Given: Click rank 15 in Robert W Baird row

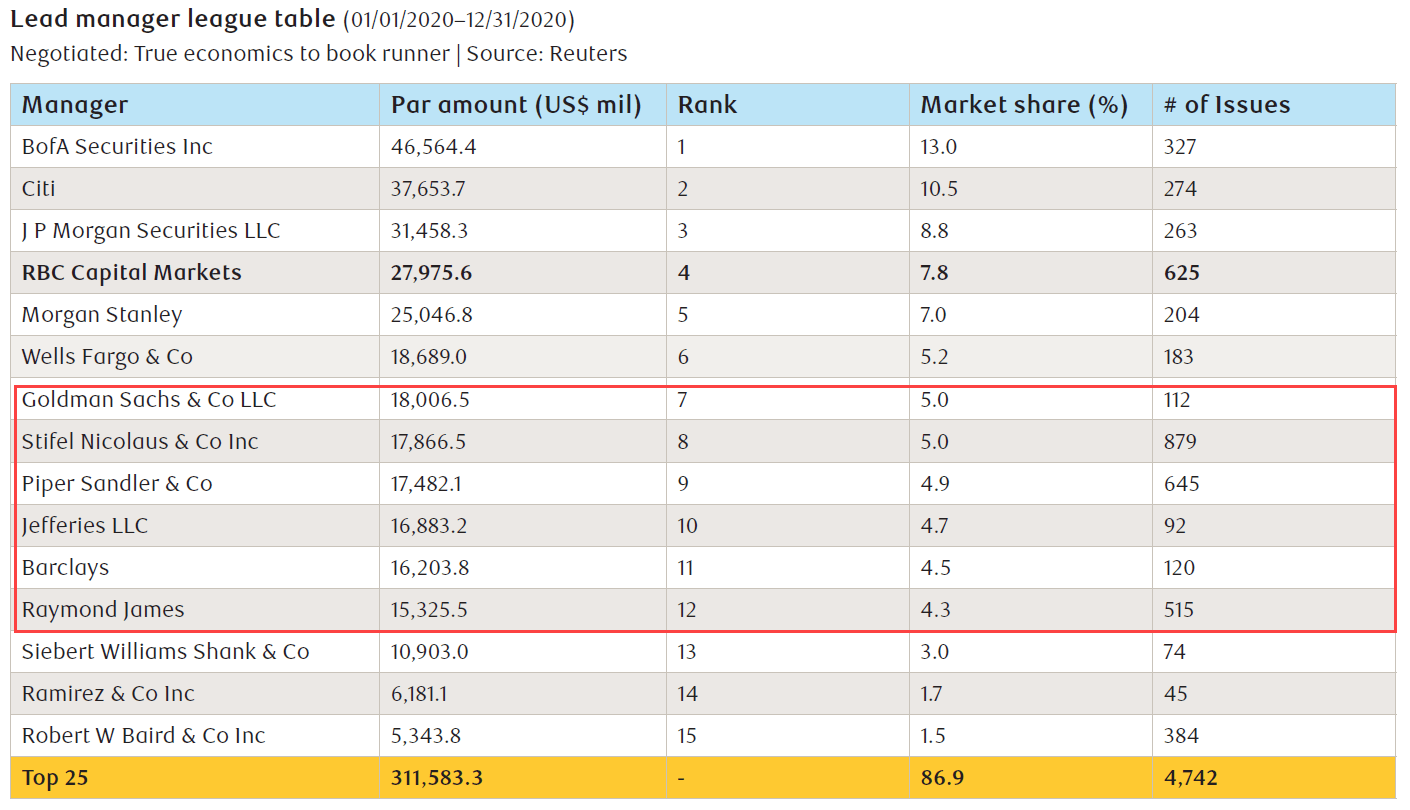Looking at the screenshot, I should (x=687, y=736).
